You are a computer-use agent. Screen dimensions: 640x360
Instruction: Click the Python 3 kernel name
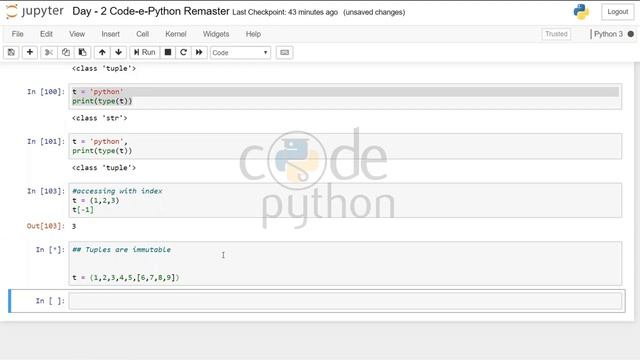click(608, 34)
